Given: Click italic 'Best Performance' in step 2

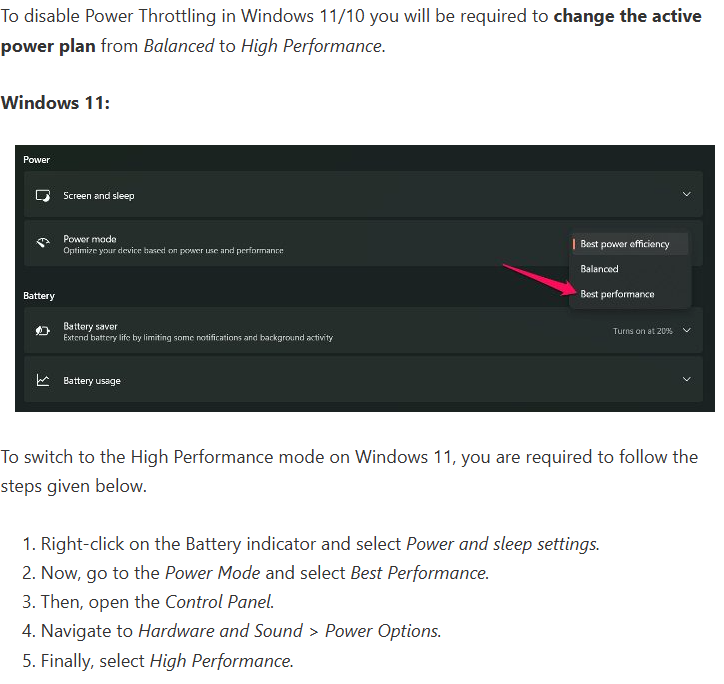Looking at the screenshot, I should point(420,573).
